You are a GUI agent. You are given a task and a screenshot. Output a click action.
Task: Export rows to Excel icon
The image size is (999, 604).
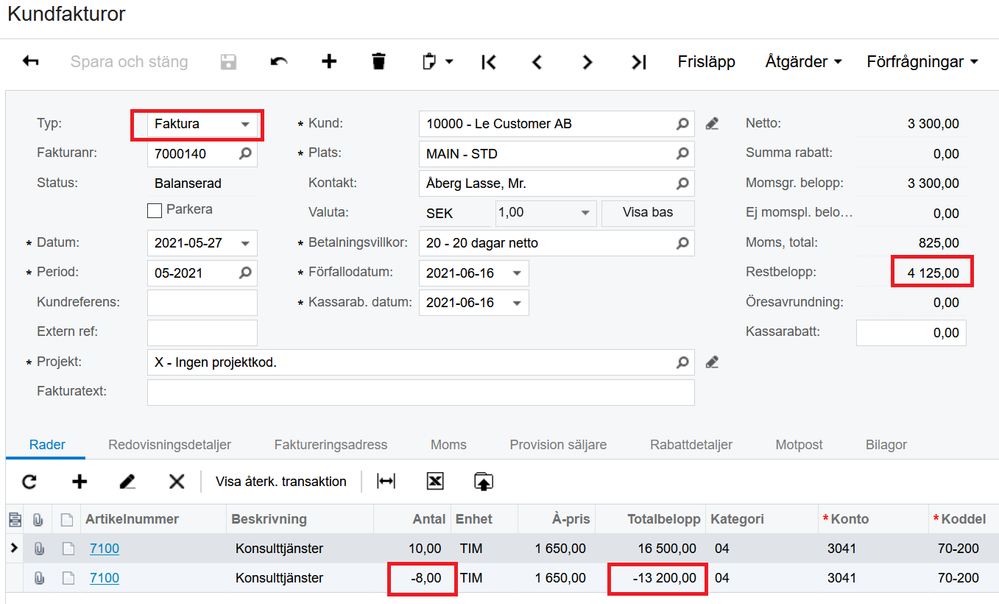pos(435,482)
